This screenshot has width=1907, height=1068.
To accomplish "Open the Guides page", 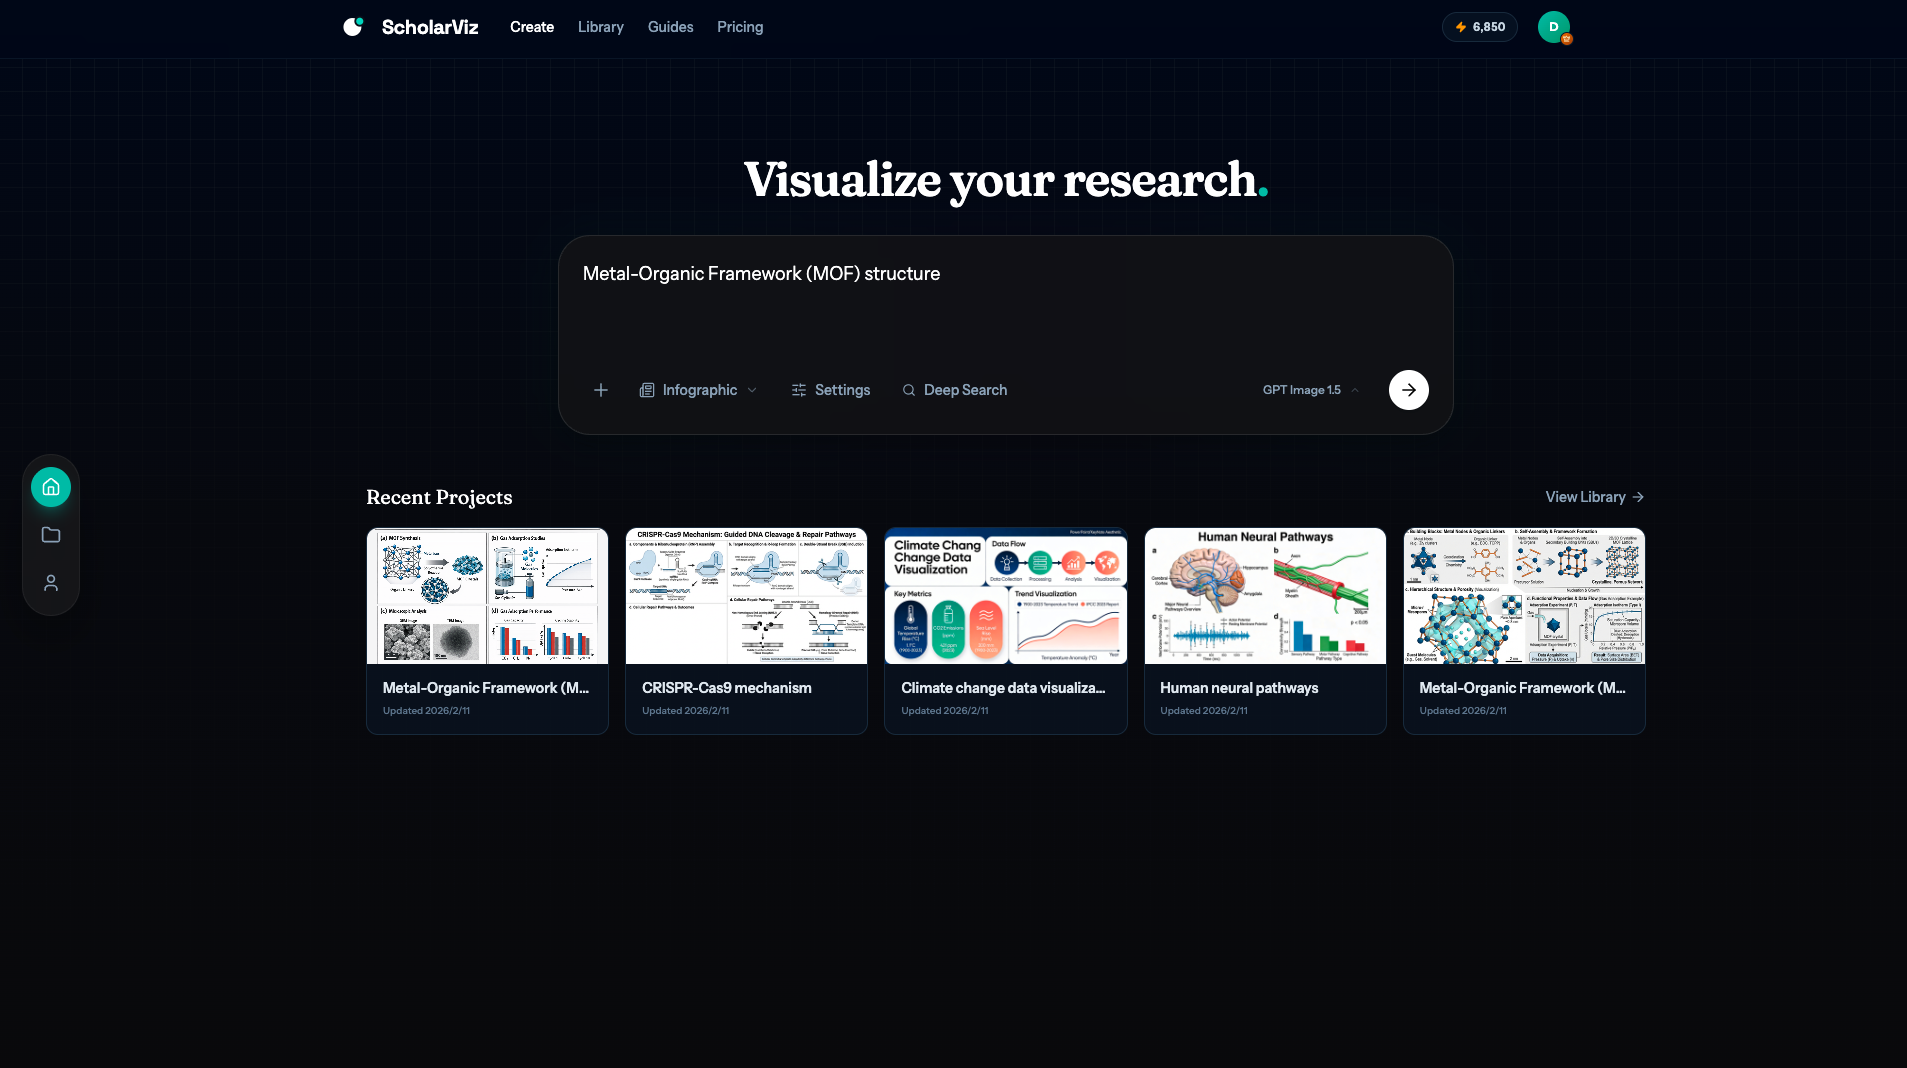I will pos(670,27).
